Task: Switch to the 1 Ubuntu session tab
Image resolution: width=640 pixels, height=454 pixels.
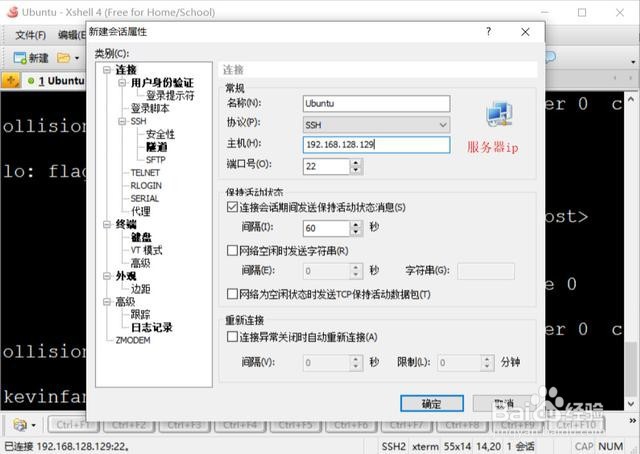Action: [56, 81]
